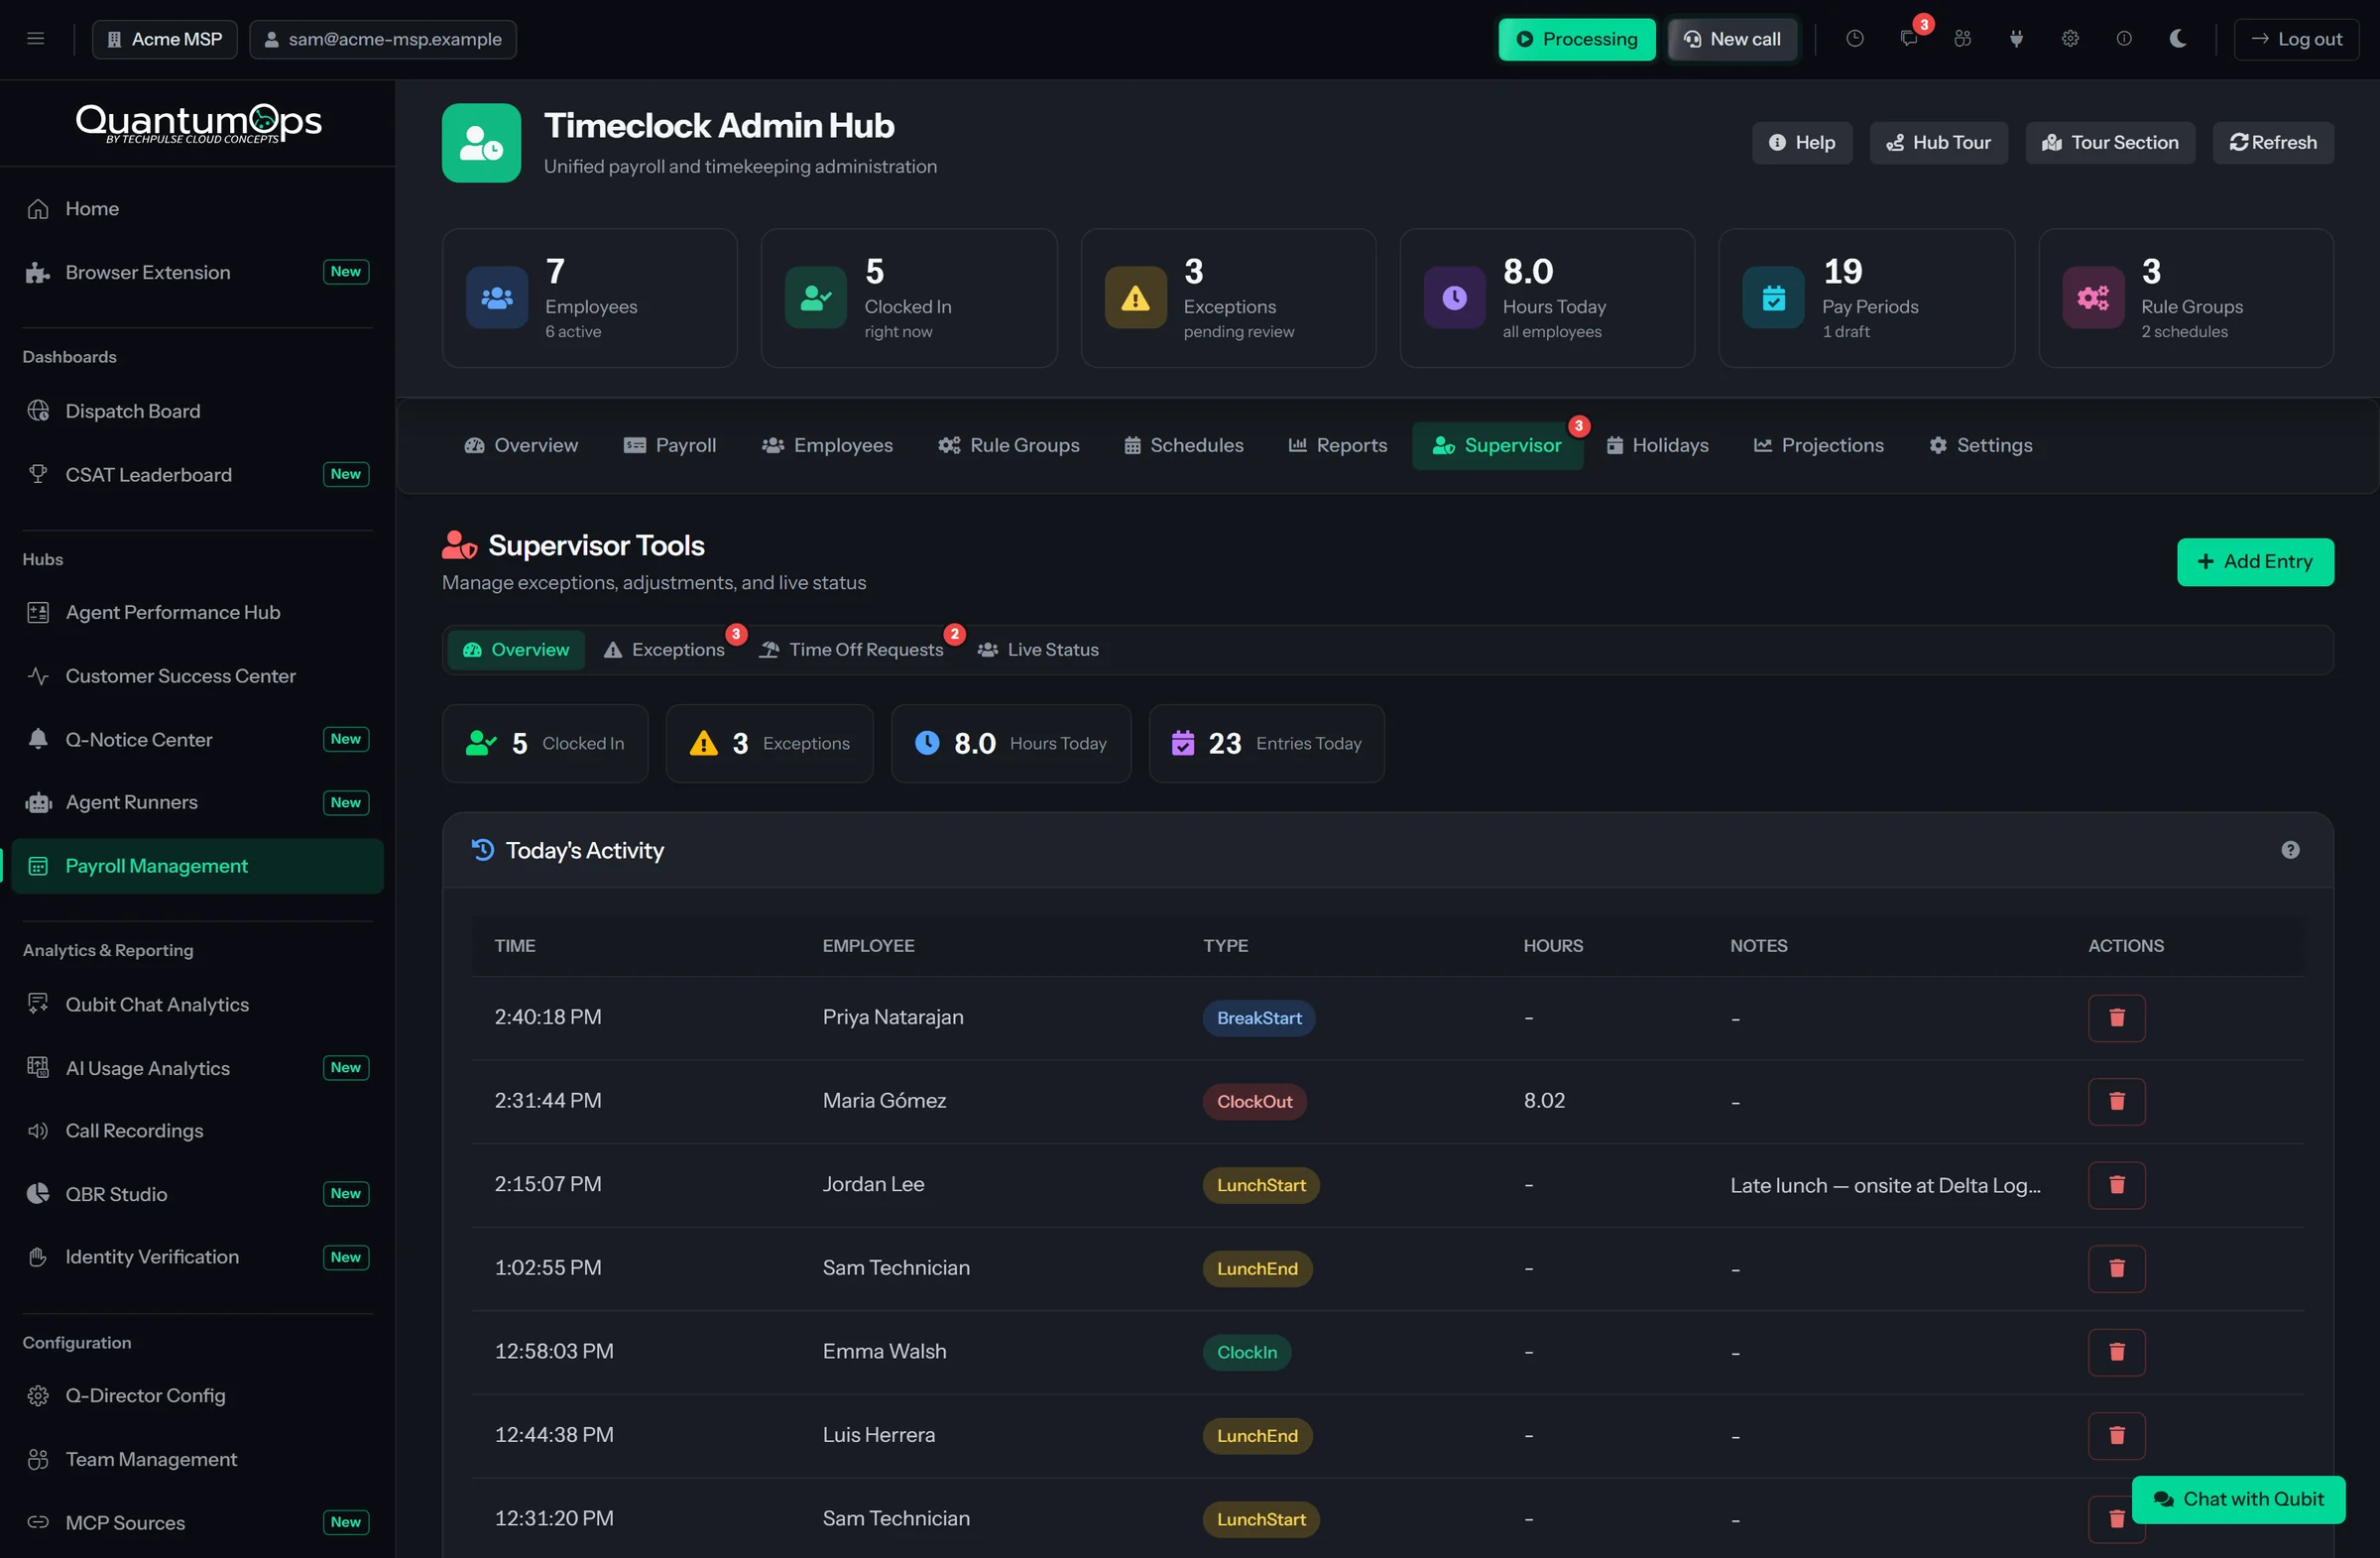
Task: Switch to the Rule Groups tab
Action: pos(1009,446)
